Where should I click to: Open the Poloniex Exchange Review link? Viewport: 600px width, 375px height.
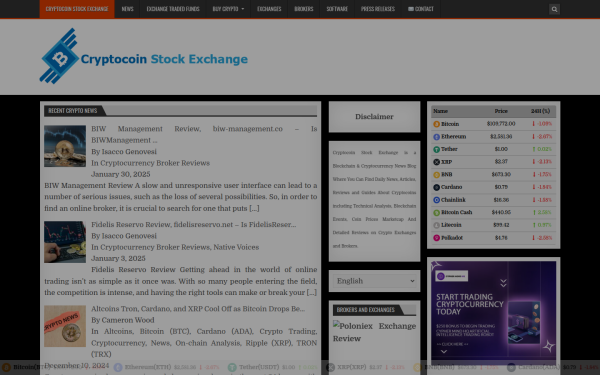tap(374, 332)
